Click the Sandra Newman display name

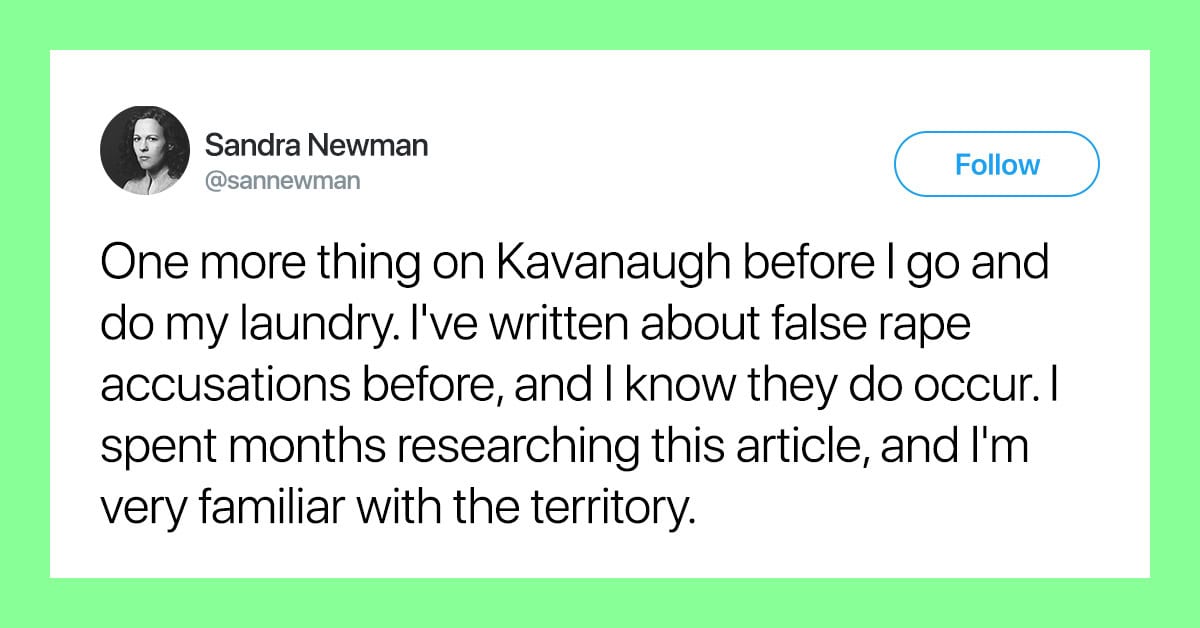click(x=316, y=146)
